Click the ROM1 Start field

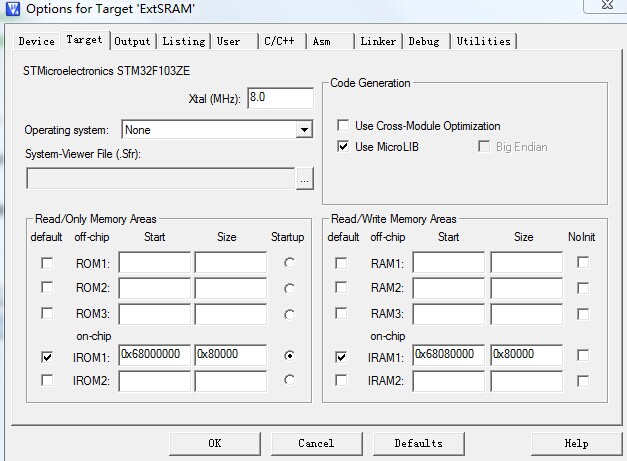click(154, 262)
